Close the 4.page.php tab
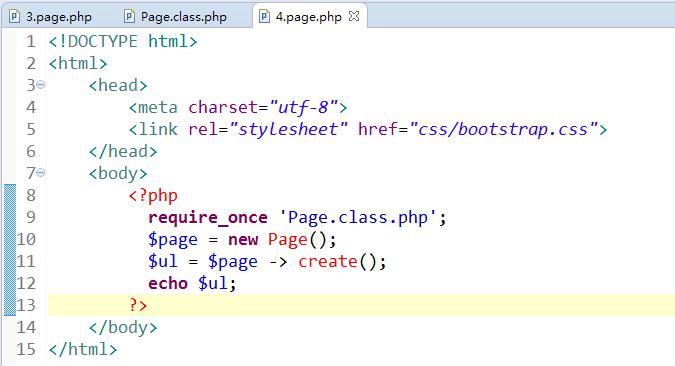675x366 pixels. coord(354,16)
